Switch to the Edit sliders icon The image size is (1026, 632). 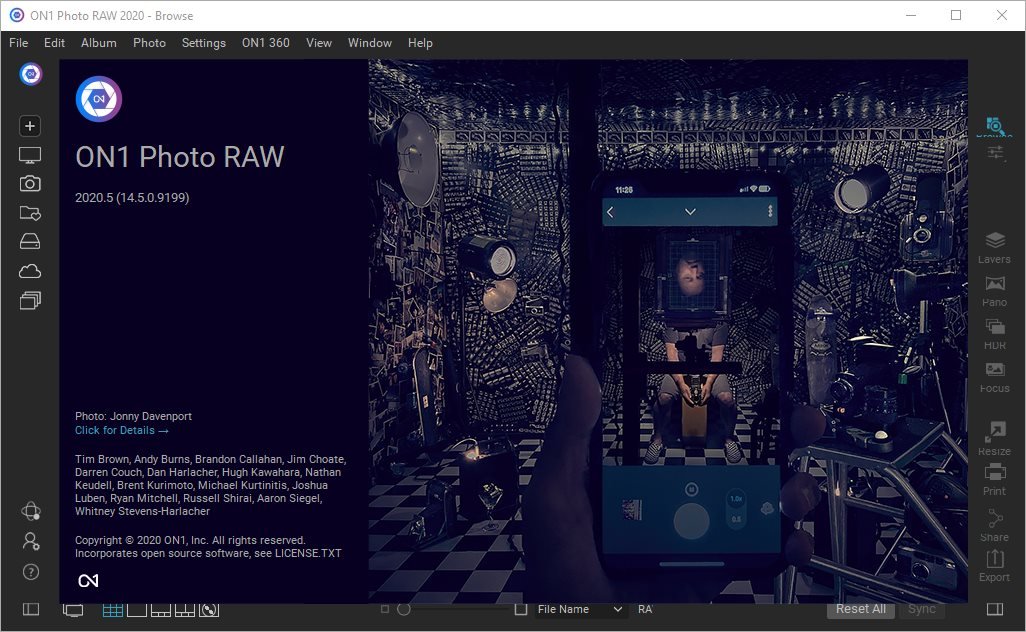(995, 153)
